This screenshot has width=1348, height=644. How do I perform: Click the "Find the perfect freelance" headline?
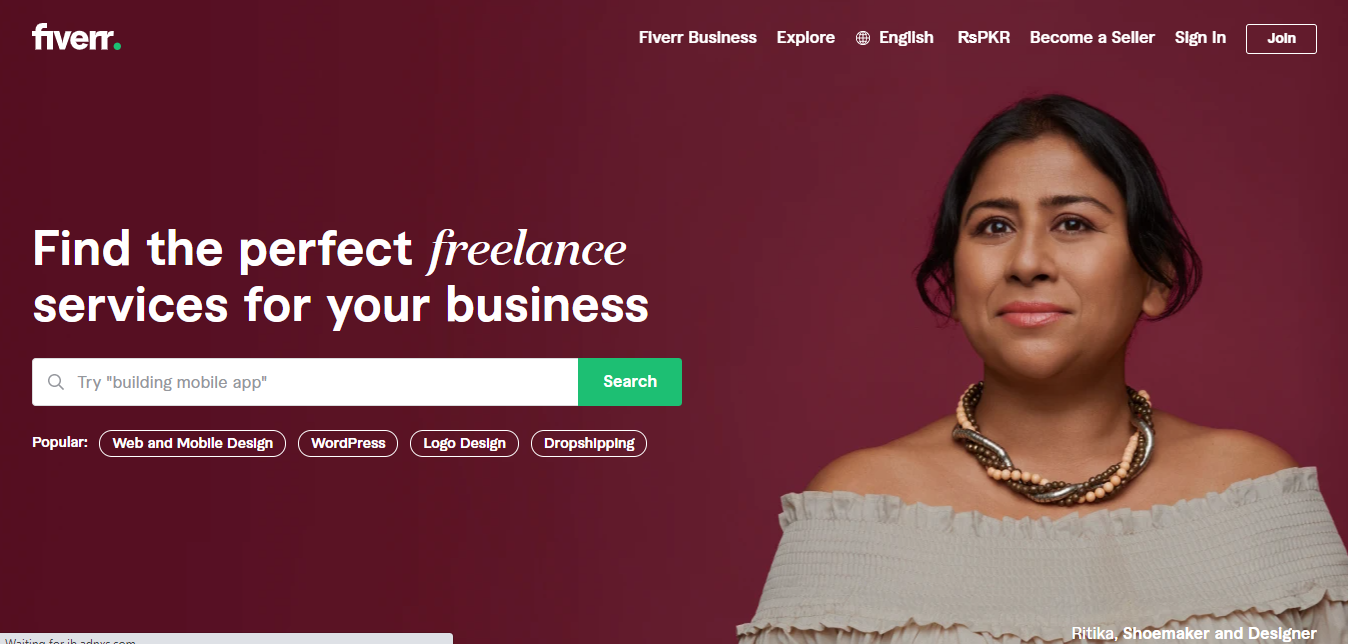point(330,249)
